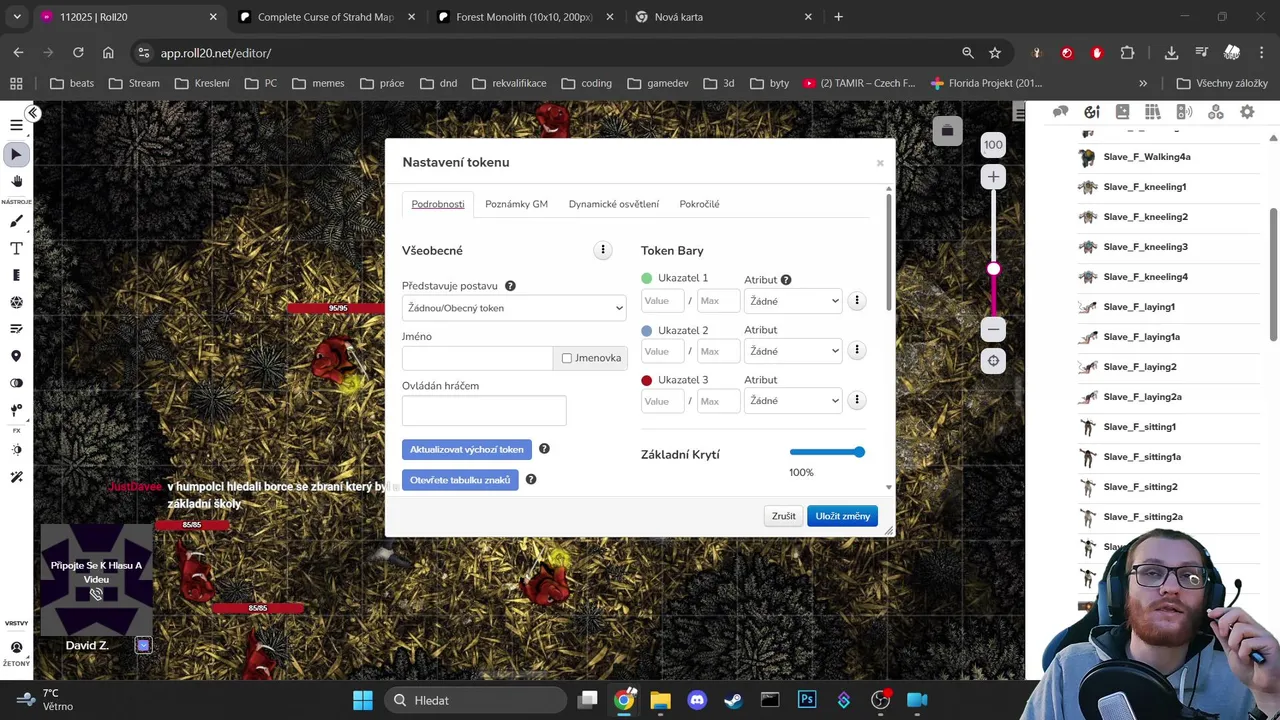Image resolution: width=1280 pixels, height=720 pixels.
Task: Open the Žetony layer selector icon
Action: coord(16,647)
